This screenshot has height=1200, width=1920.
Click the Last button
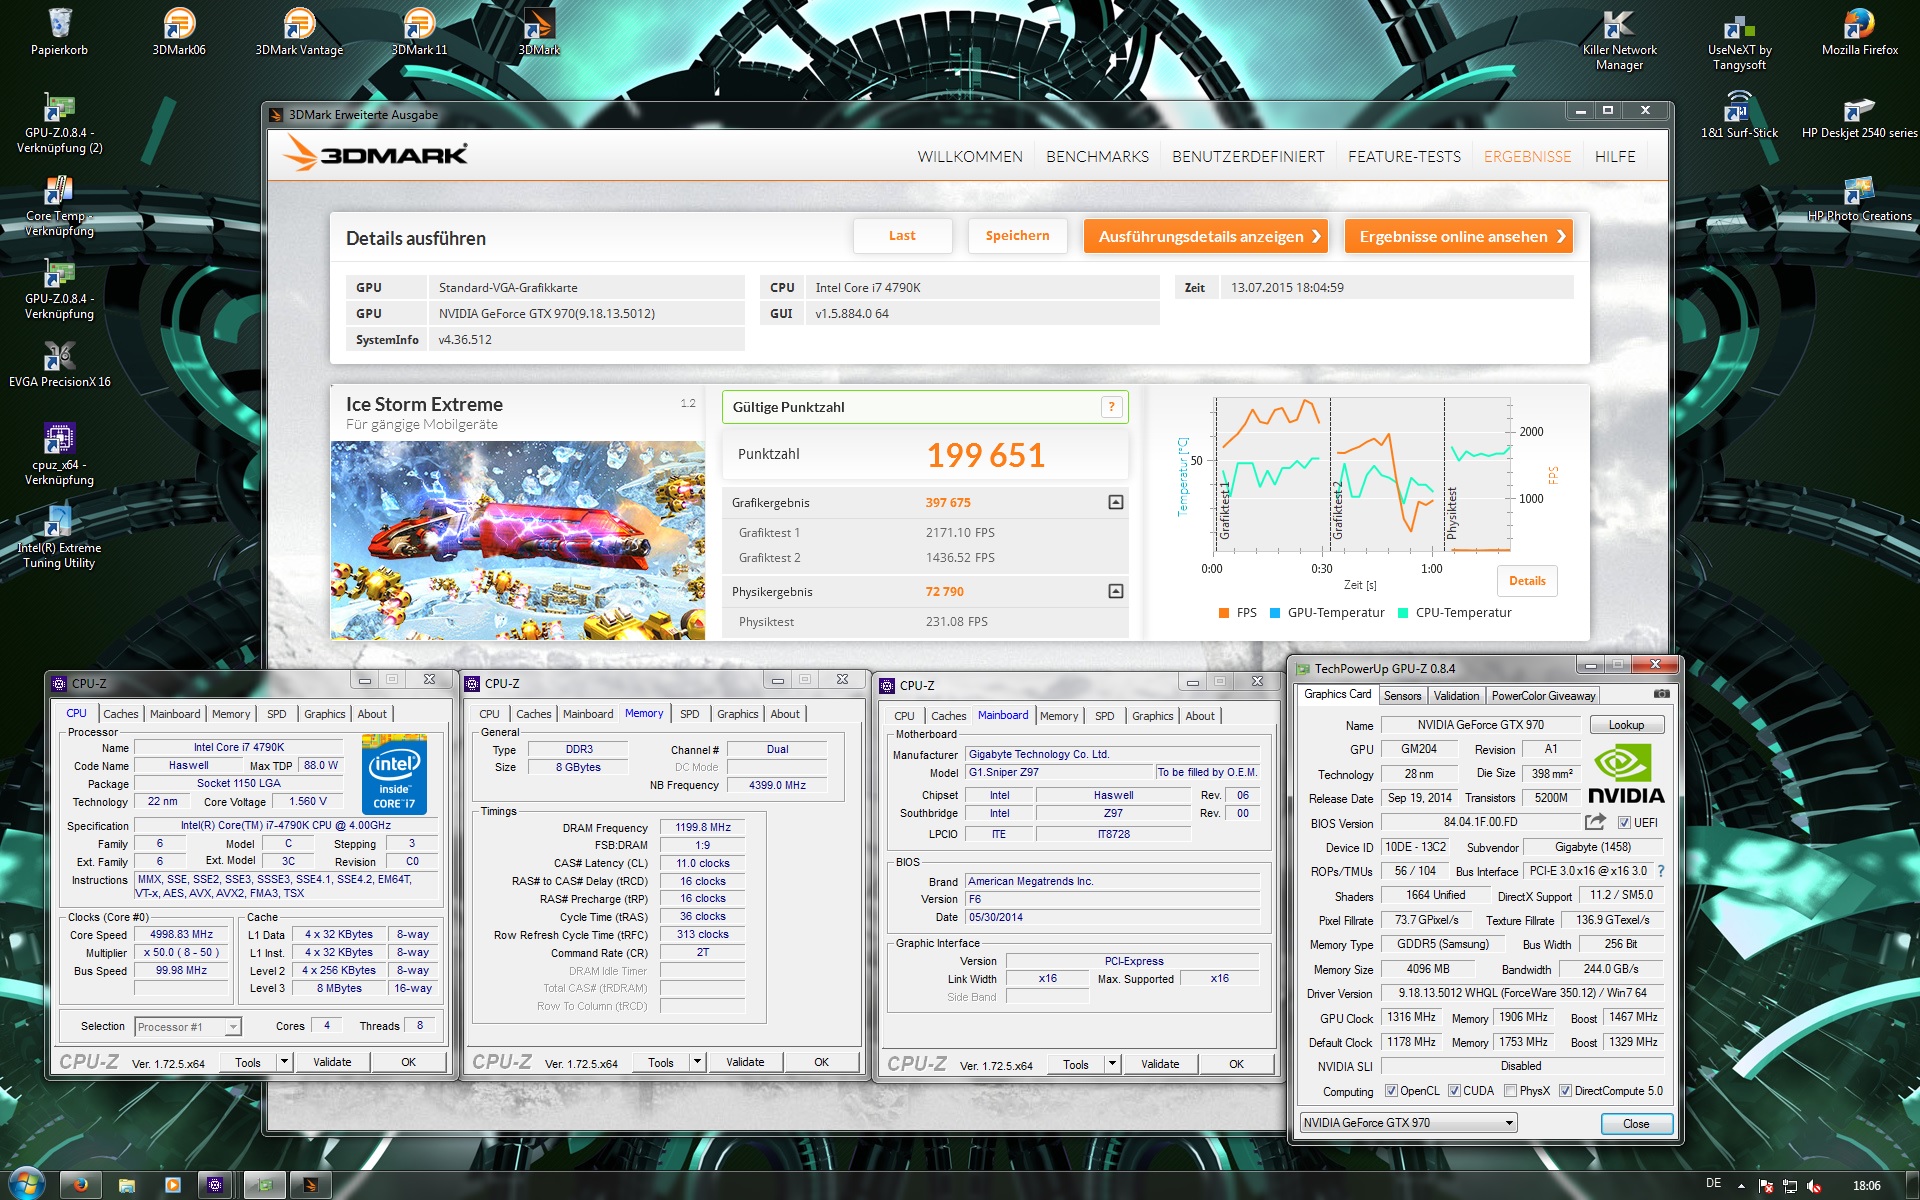tap(902, 236)
